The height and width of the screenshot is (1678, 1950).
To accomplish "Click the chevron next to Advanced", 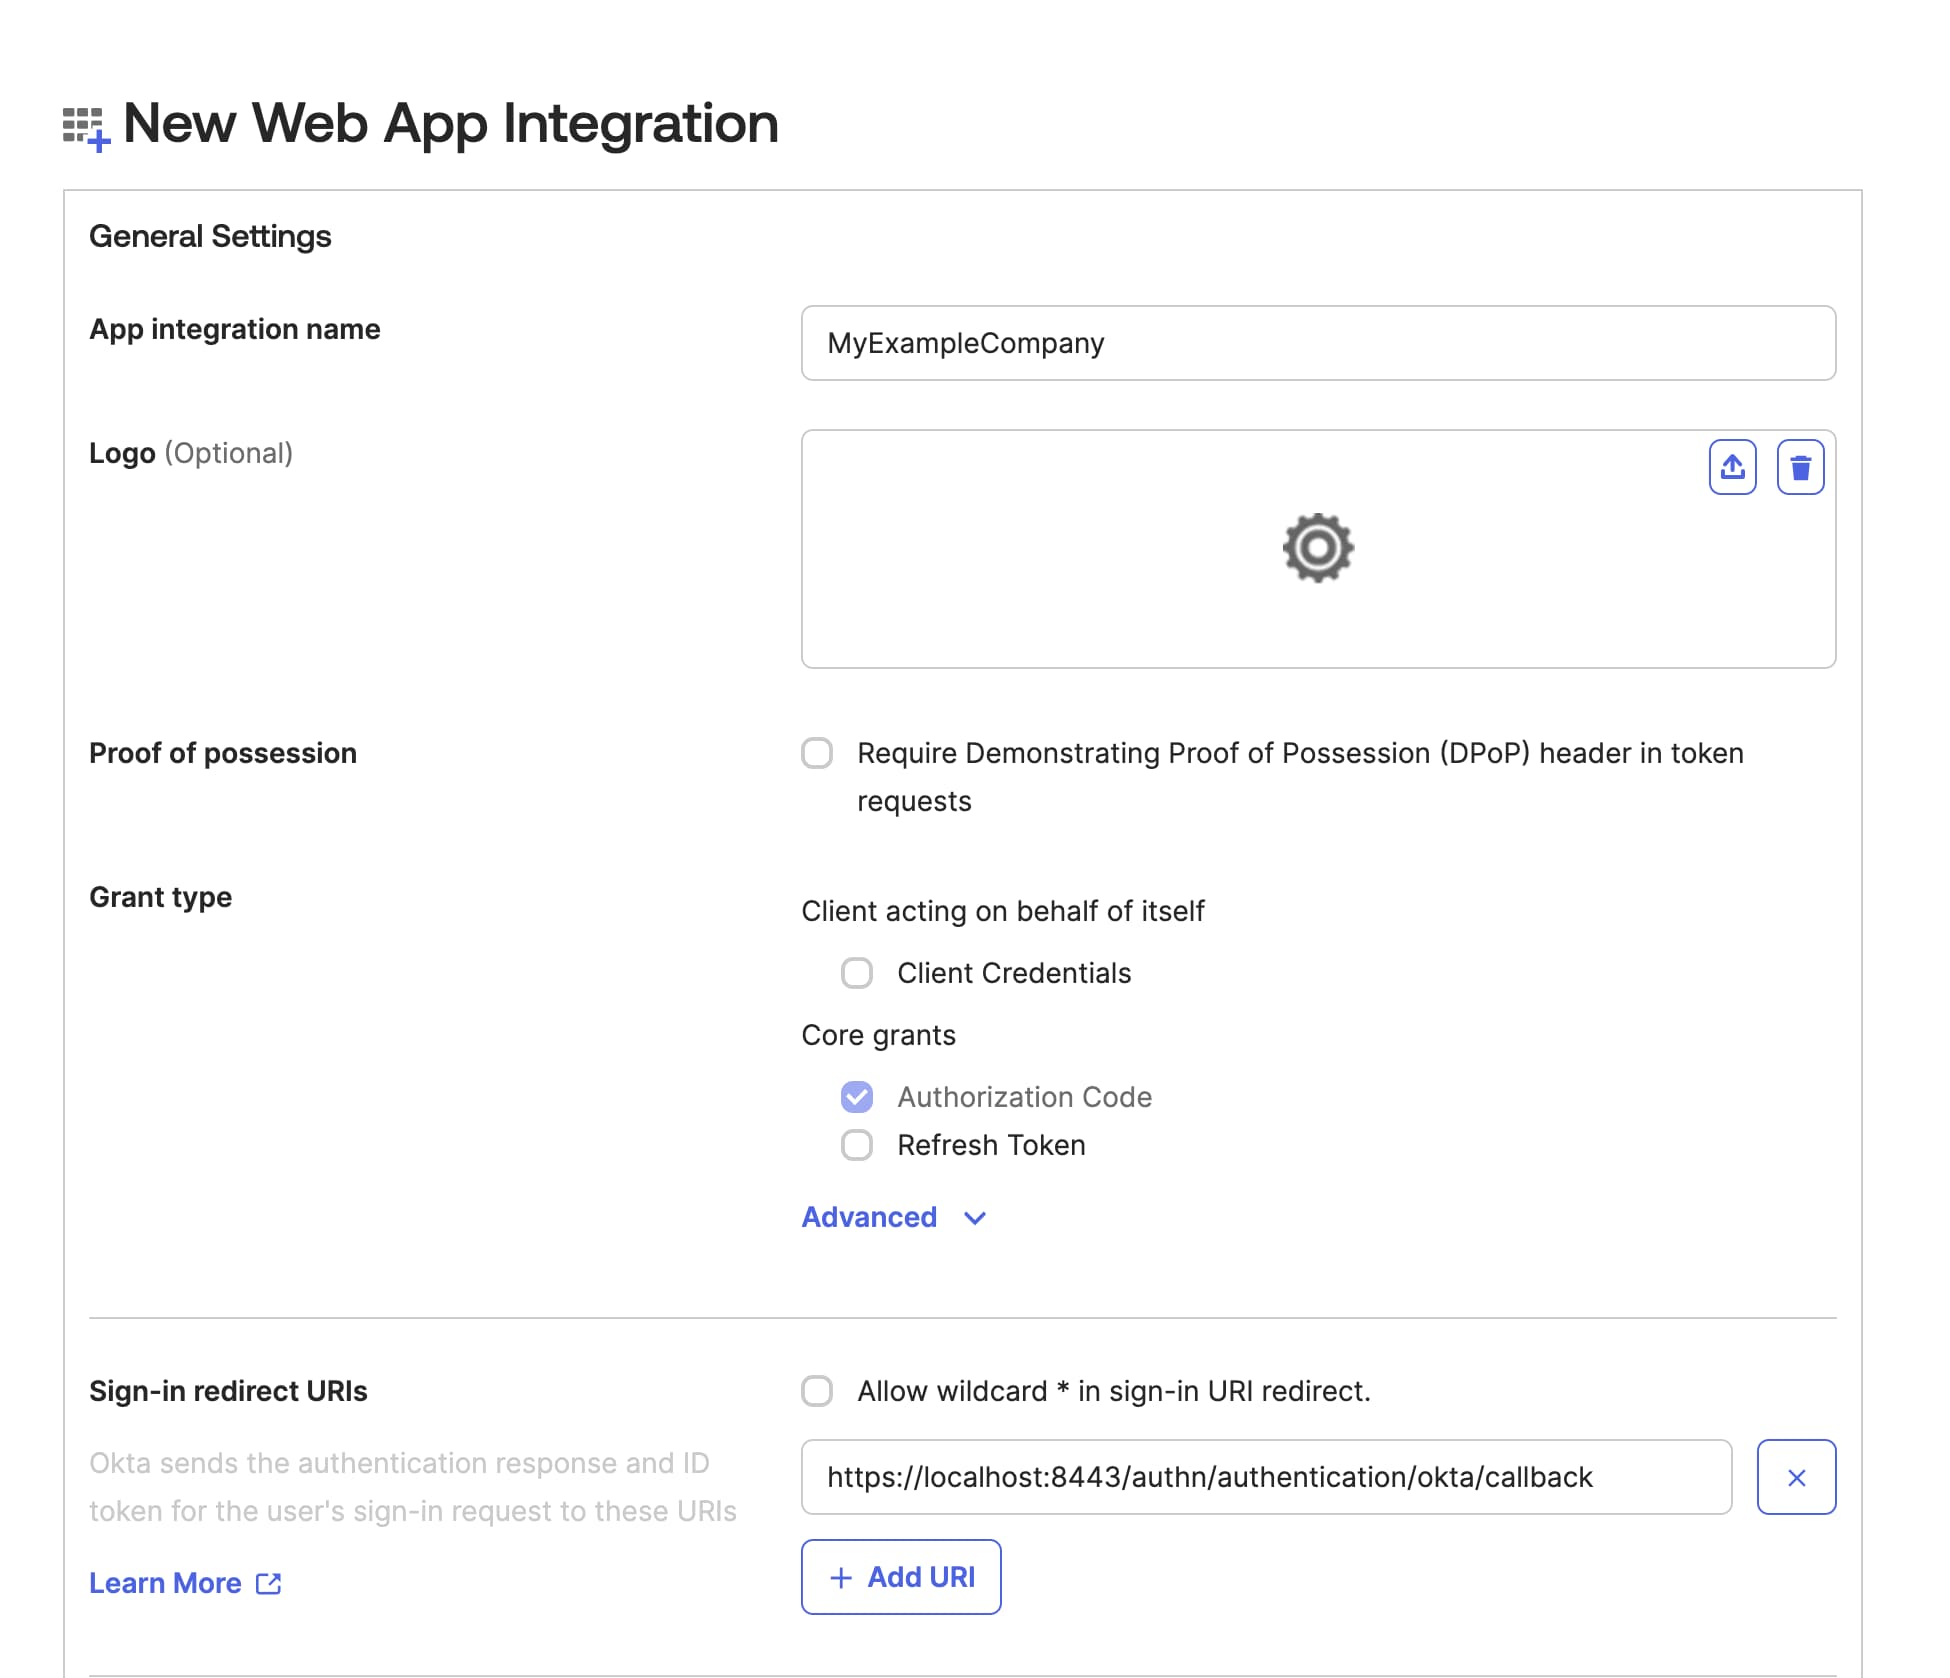I will tap(973, 1218).
